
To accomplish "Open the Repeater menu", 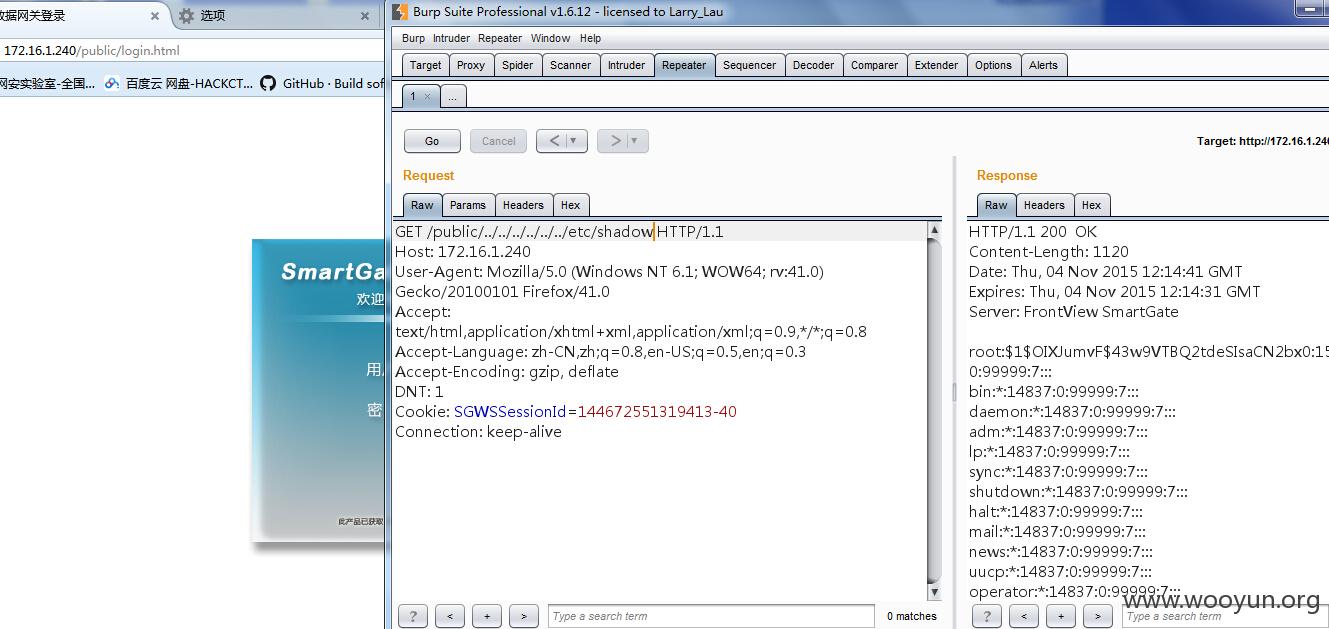I will click(500, 38).
